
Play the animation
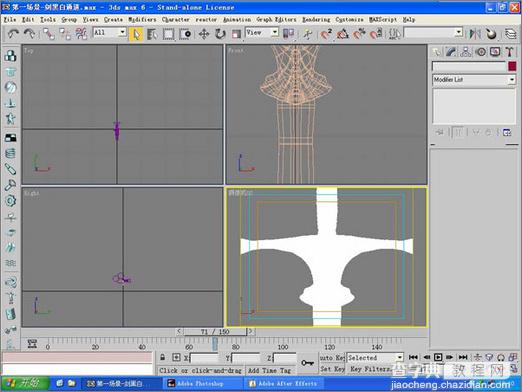pyautogui.click(x=438, y=357)
